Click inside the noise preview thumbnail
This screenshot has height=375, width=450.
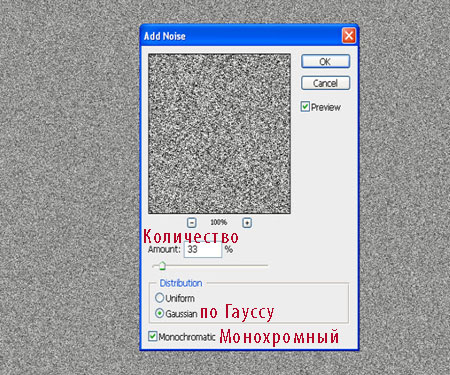219,133
